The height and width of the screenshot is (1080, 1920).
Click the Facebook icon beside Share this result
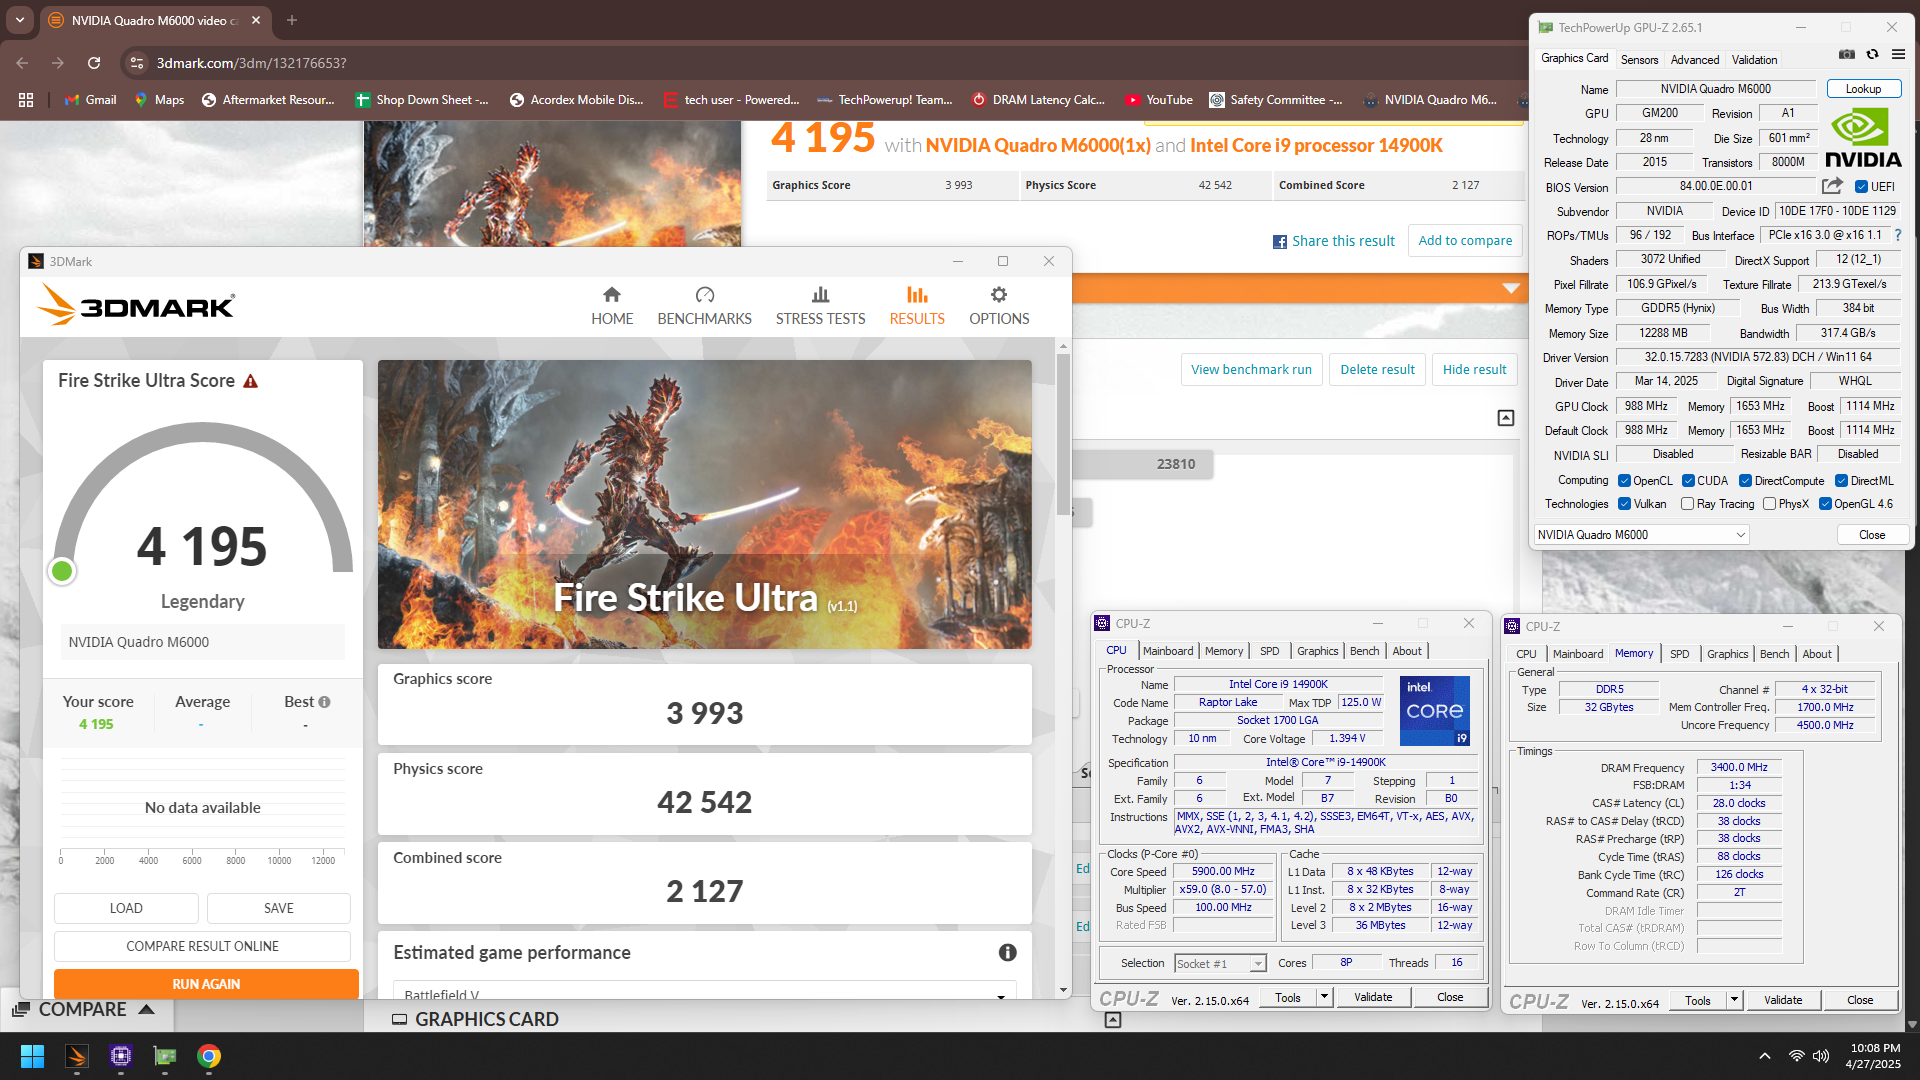pos(1279,242)
